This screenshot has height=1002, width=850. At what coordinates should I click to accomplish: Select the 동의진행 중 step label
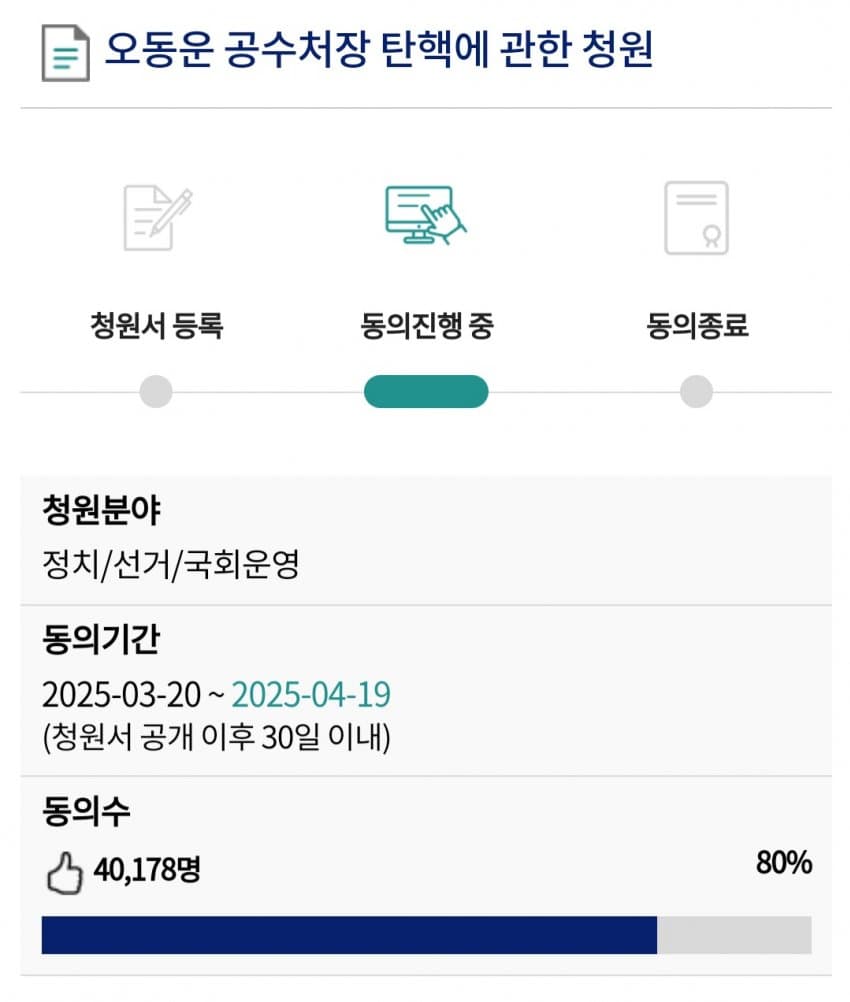click(x=427, y=326)
